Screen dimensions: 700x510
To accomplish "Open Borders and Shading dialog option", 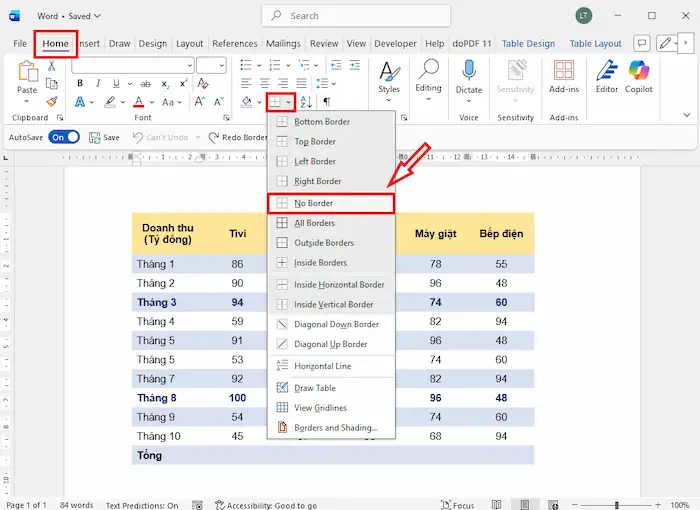I will (335, 428).
